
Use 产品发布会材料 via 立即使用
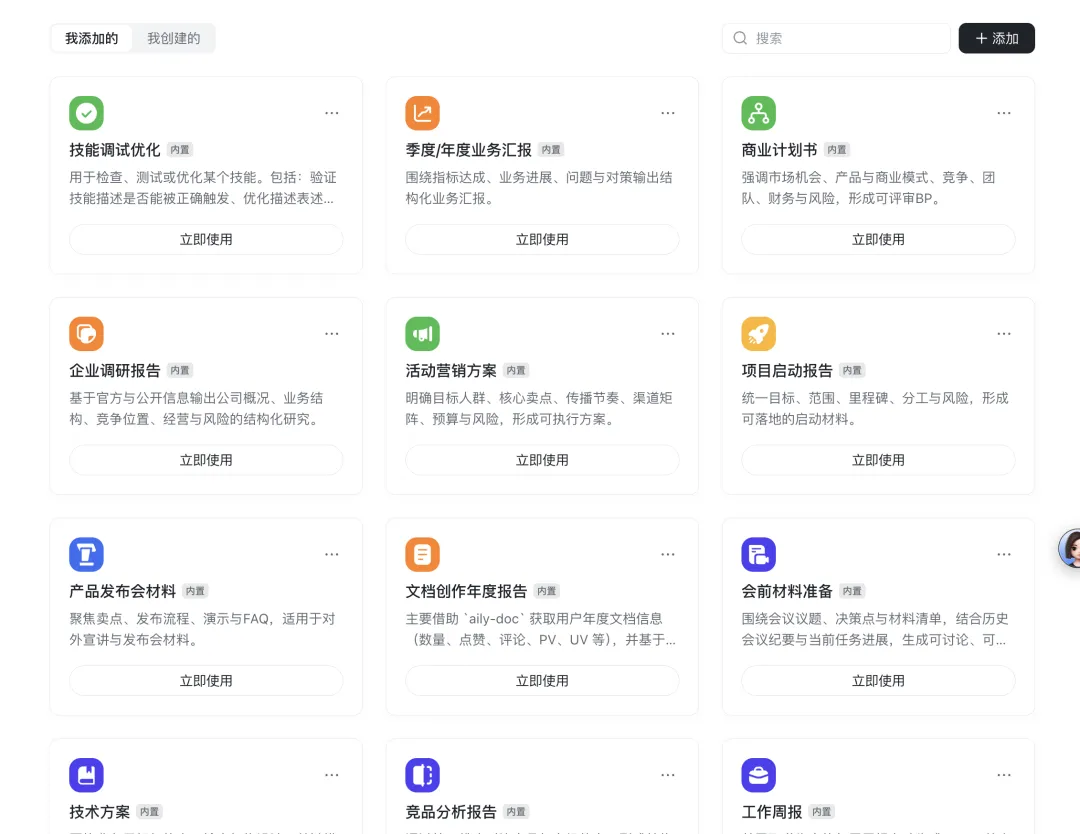(x=206, y=680)
